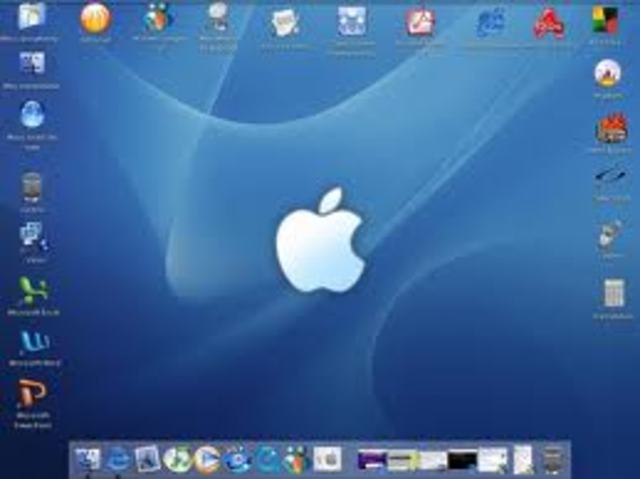This screenshot has width=640, height=479.
Task: Open the Trash at the dock's end
Action: [552, 460]
